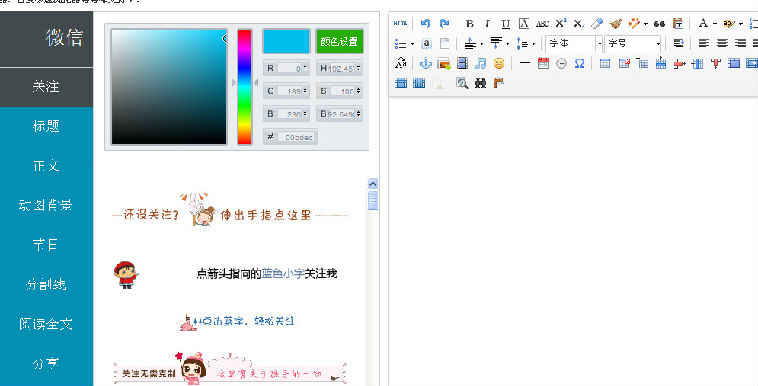Click the rainbow hue slider strip
The height and width of the screenshot is (386, 758).
(x=244, y=87)
